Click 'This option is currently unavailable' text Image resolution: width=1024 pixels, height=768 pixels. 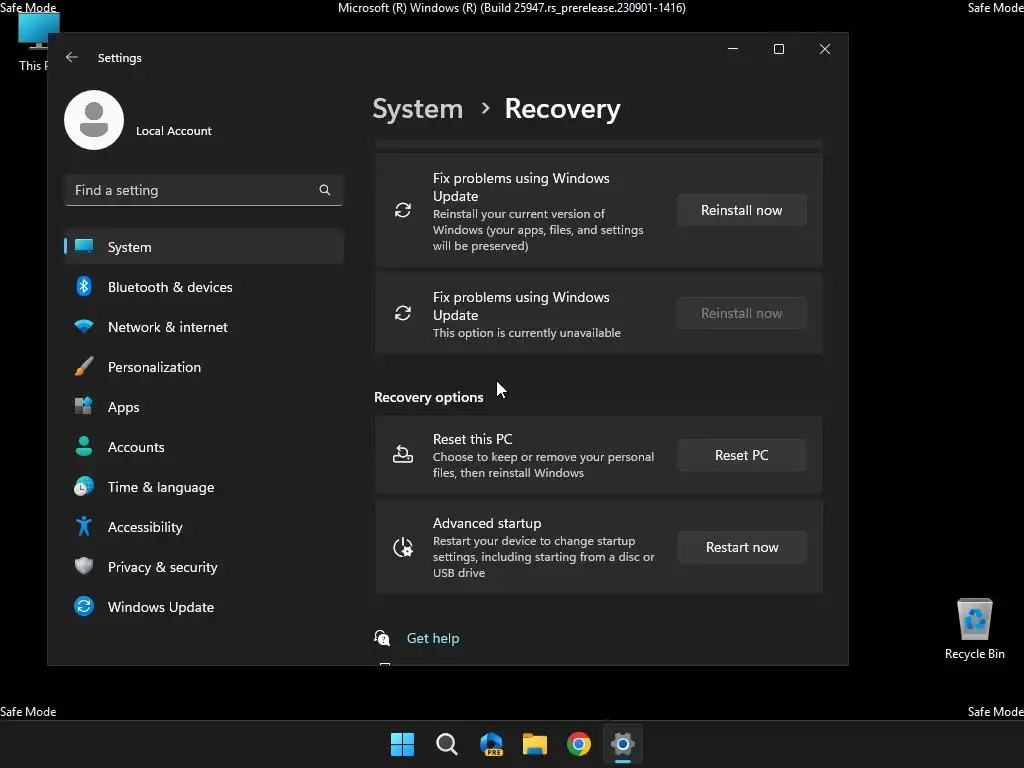526,333
